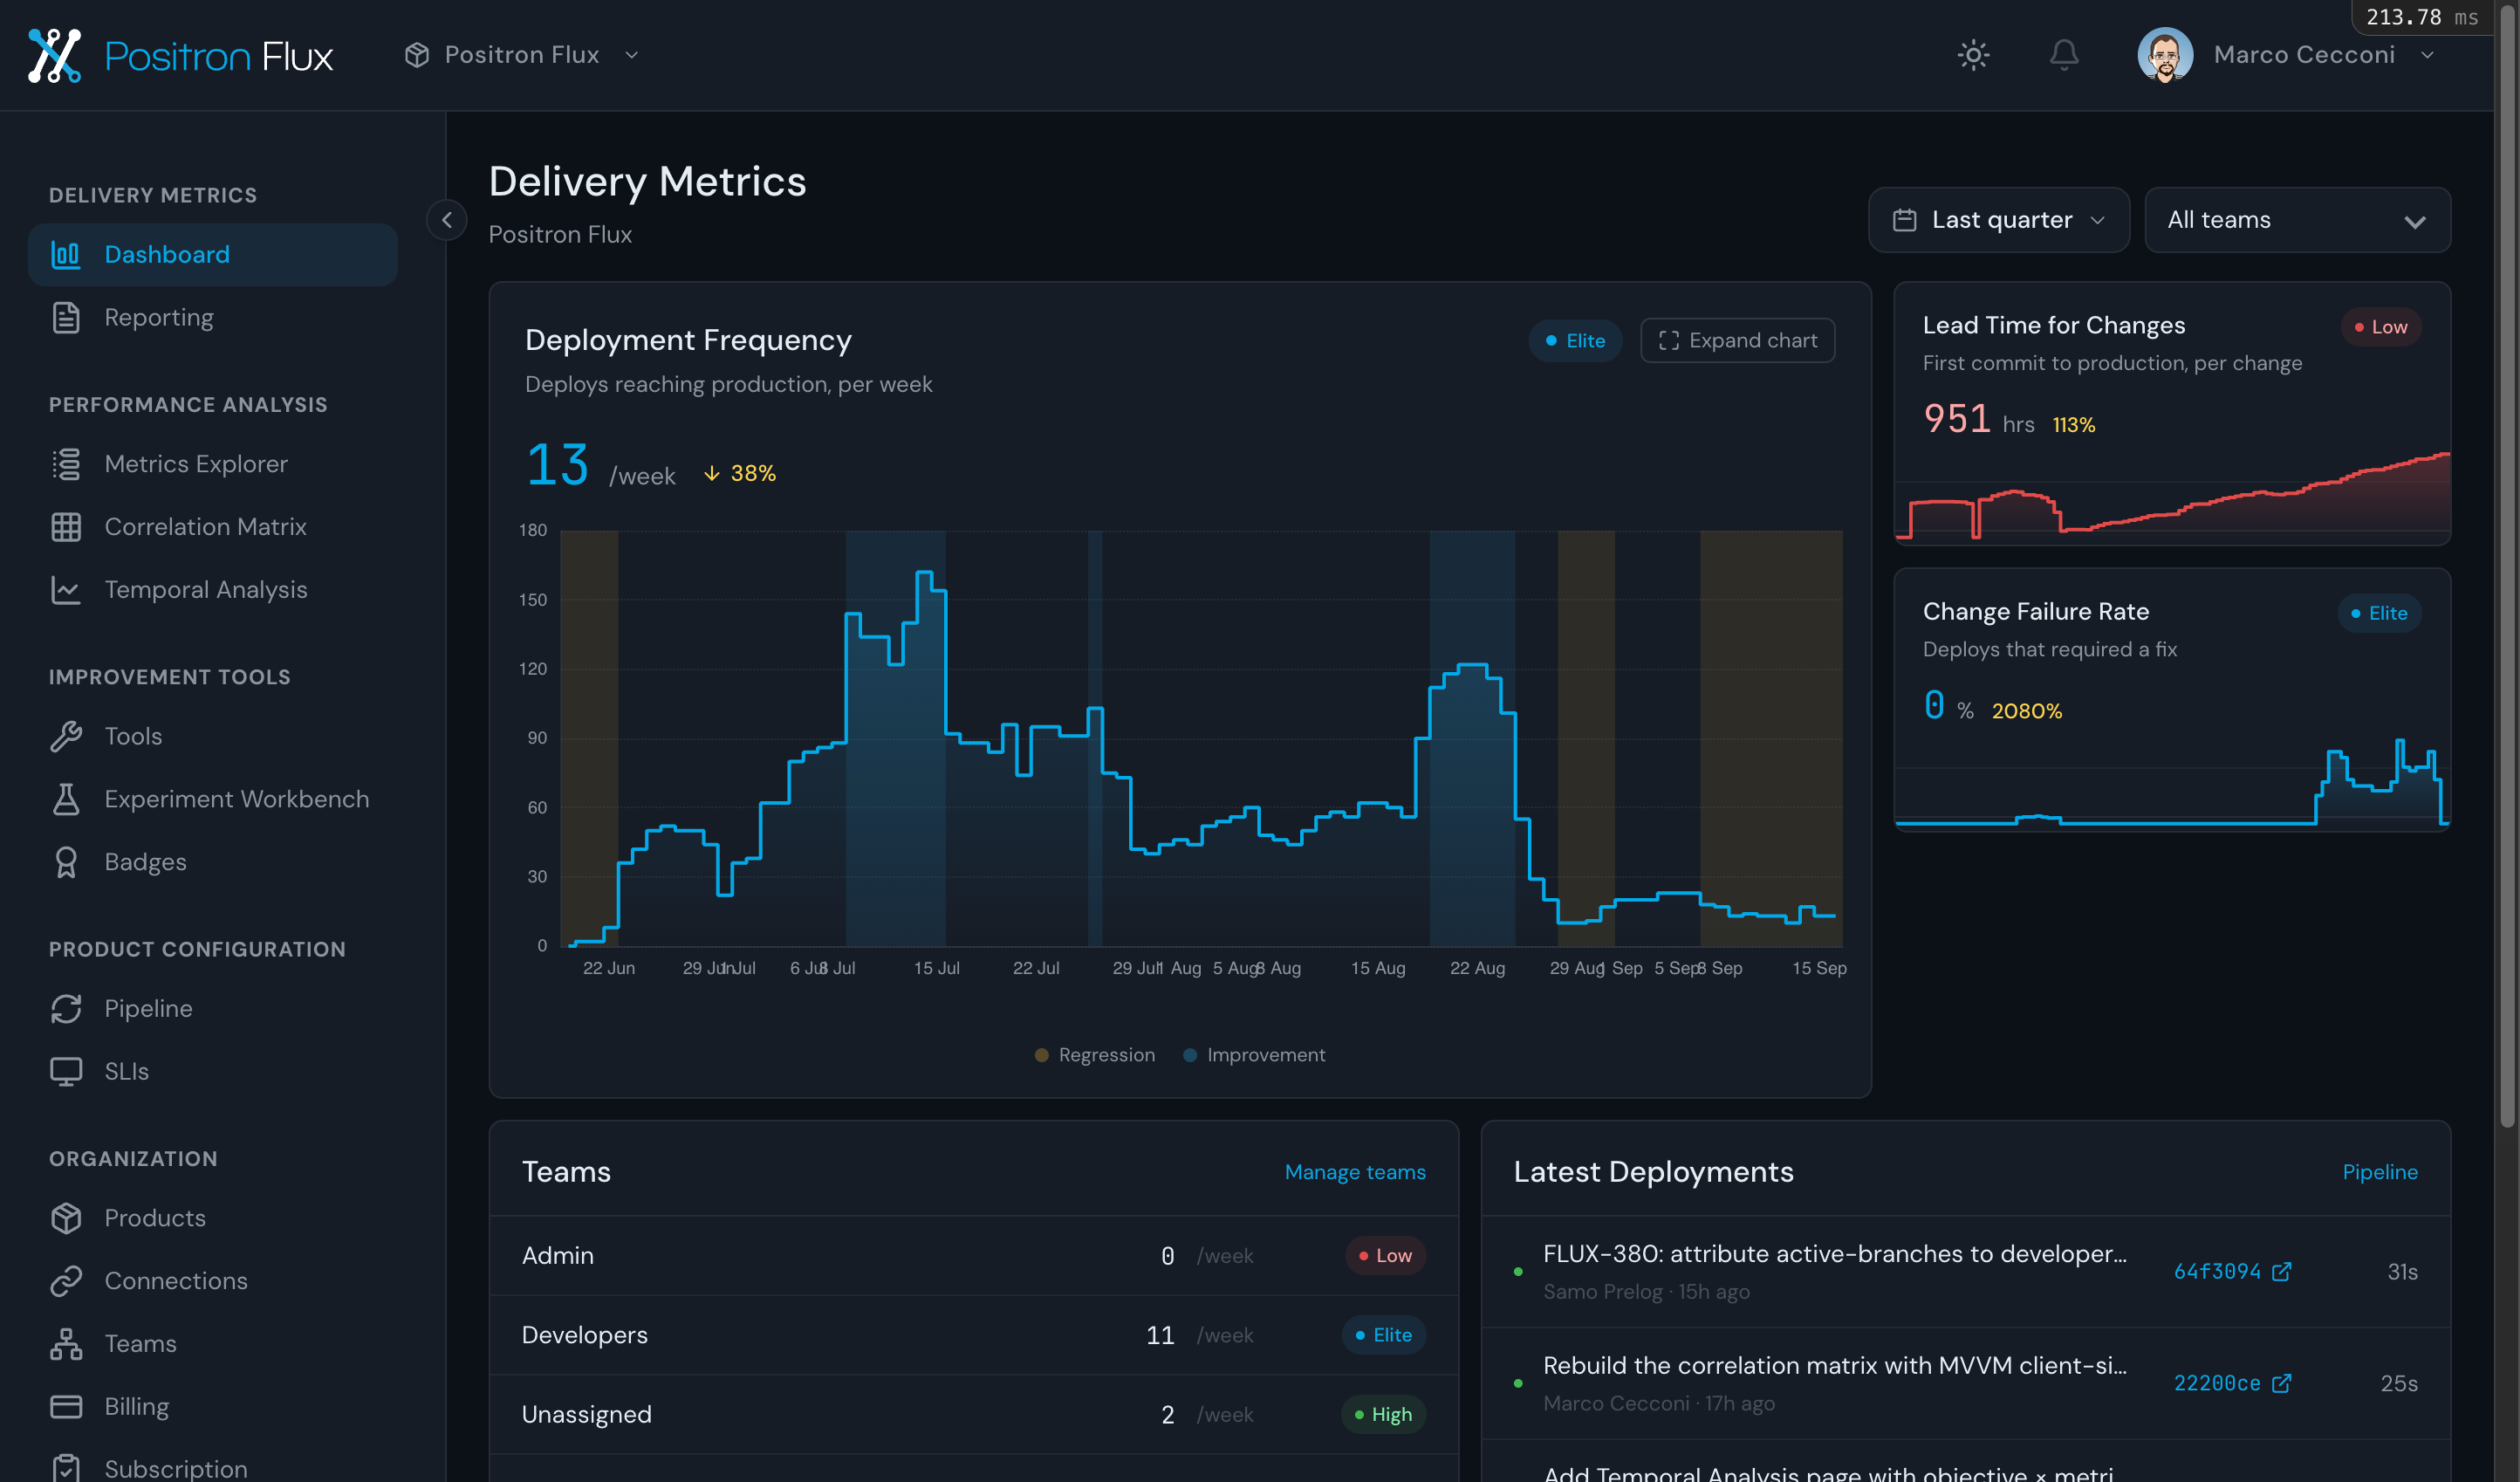
Task: Click Marco Cecconi's avatar picture
Action: (x=2165, y=55)
